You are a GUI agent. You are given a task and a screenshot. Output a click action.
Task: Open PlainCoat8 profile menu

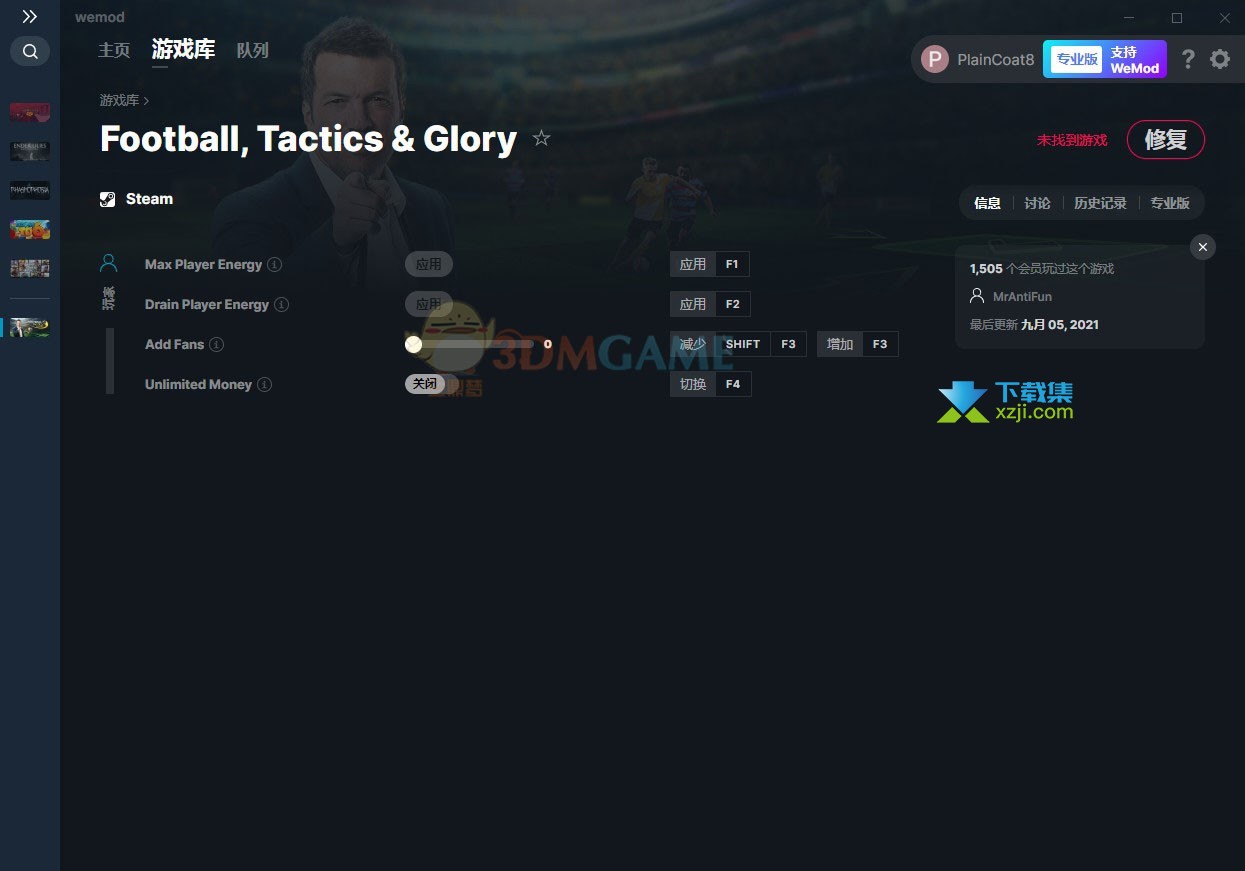click(977, 59)
